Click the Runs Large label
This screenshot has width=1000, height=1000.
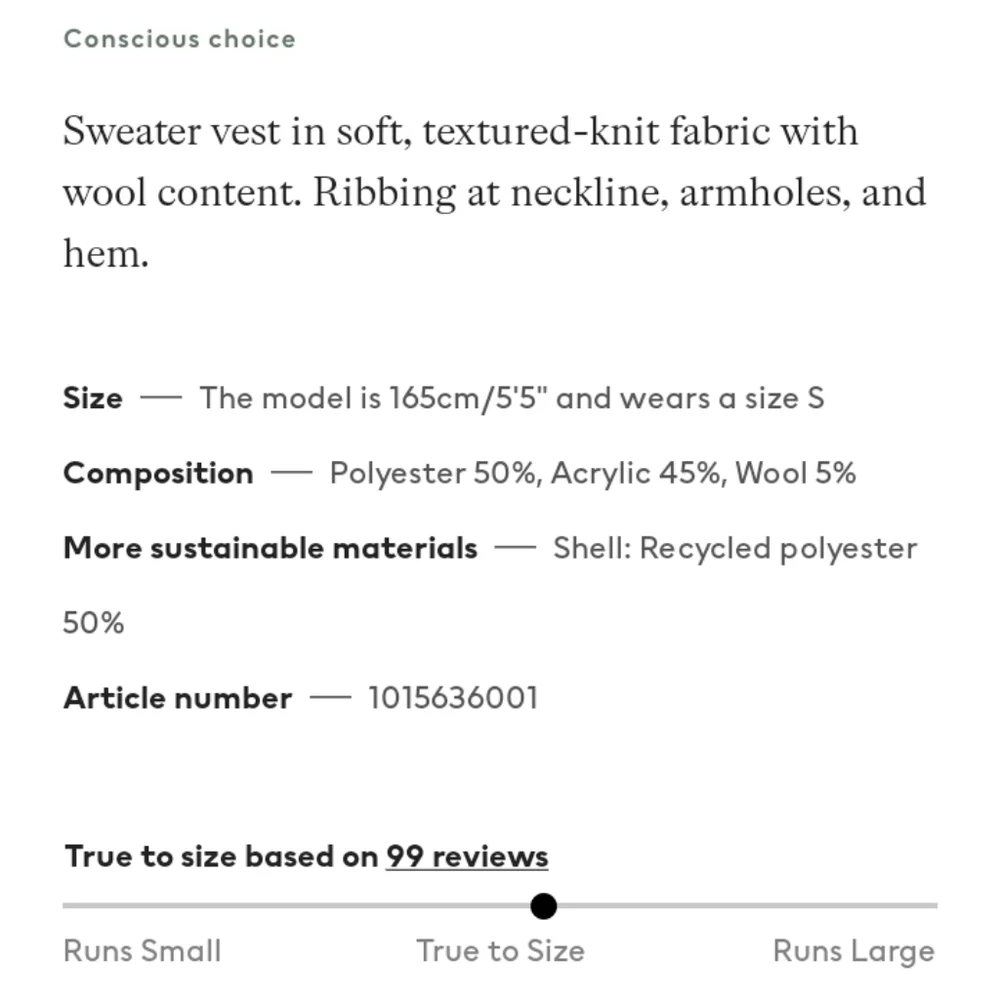(854, 951)
